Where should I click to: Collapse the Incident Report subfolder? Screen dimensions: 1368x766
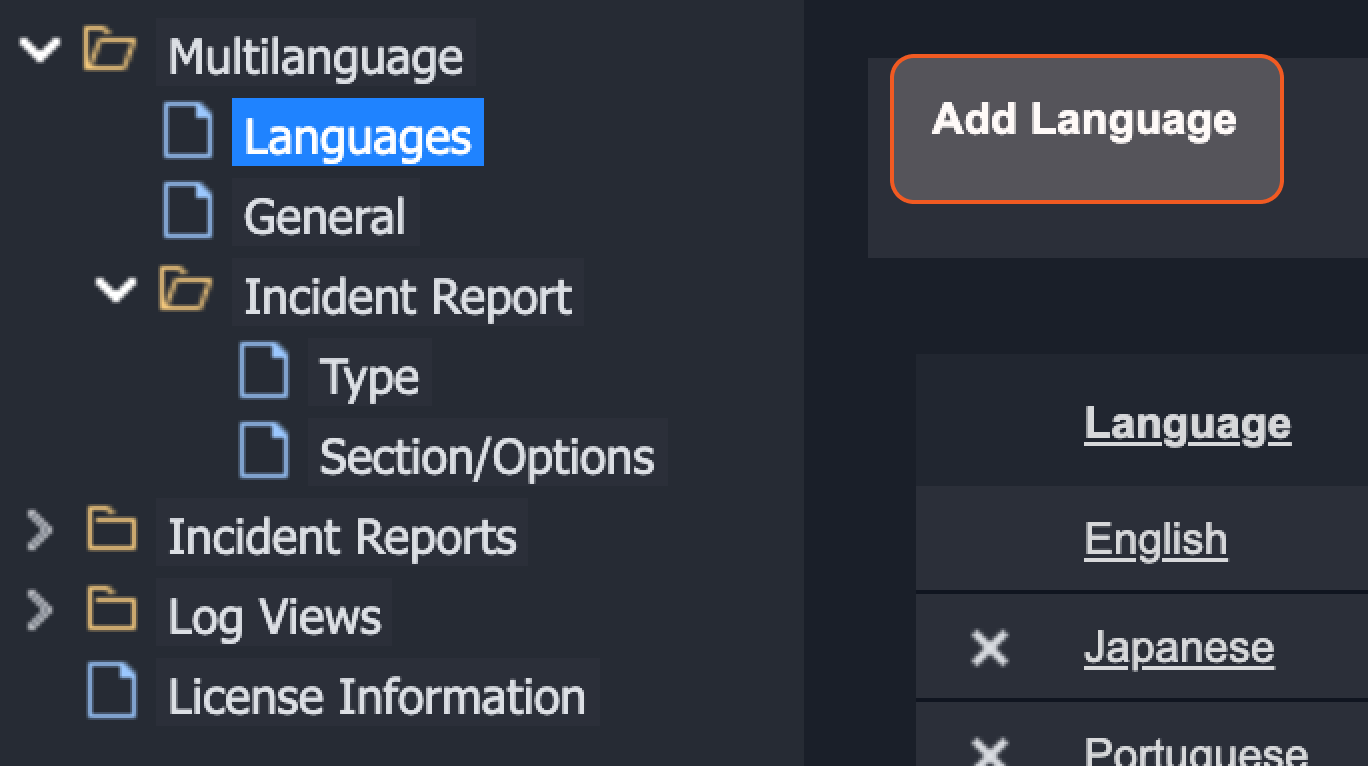coord(116,291)
